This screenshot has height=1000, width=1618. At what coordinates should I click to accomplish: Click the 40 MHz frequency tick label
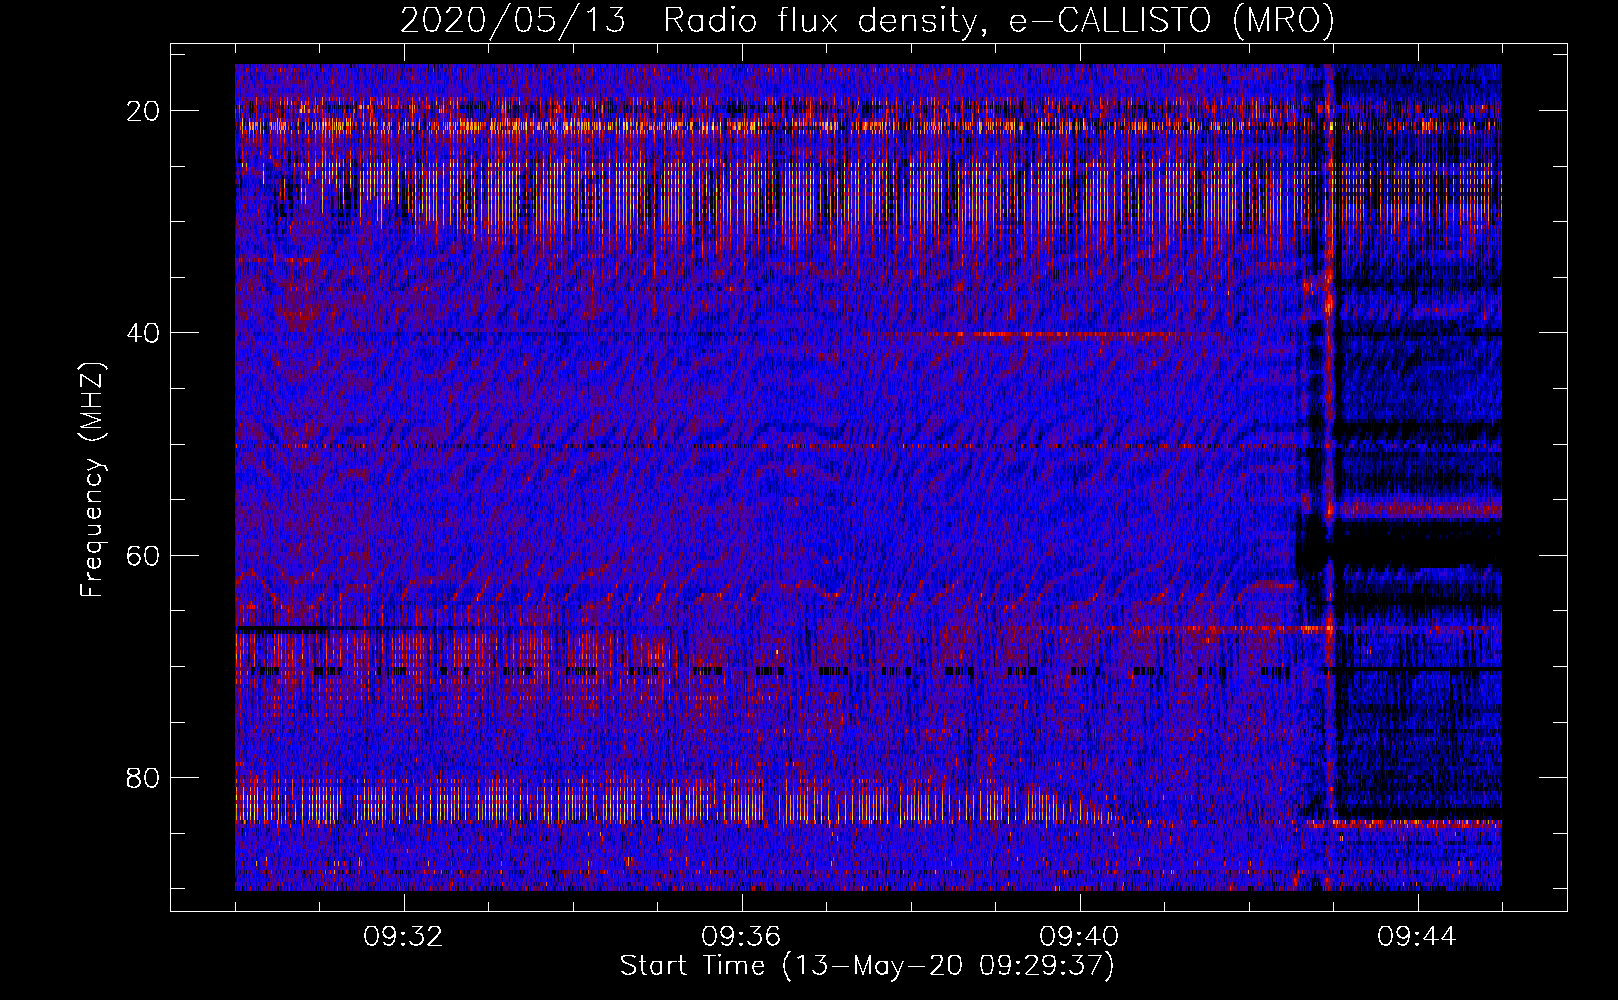pos(144,333)
